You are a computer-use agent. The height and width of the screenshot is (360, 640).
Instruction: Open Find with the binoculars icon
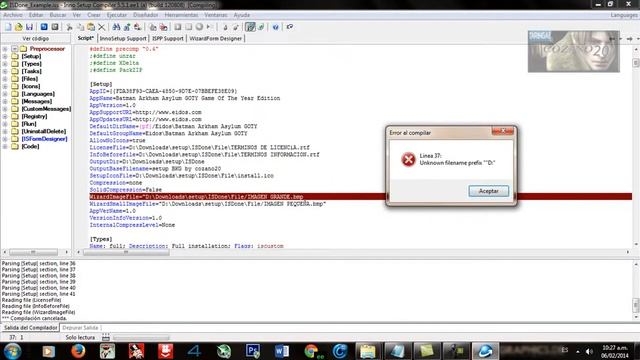click(116, 27)
